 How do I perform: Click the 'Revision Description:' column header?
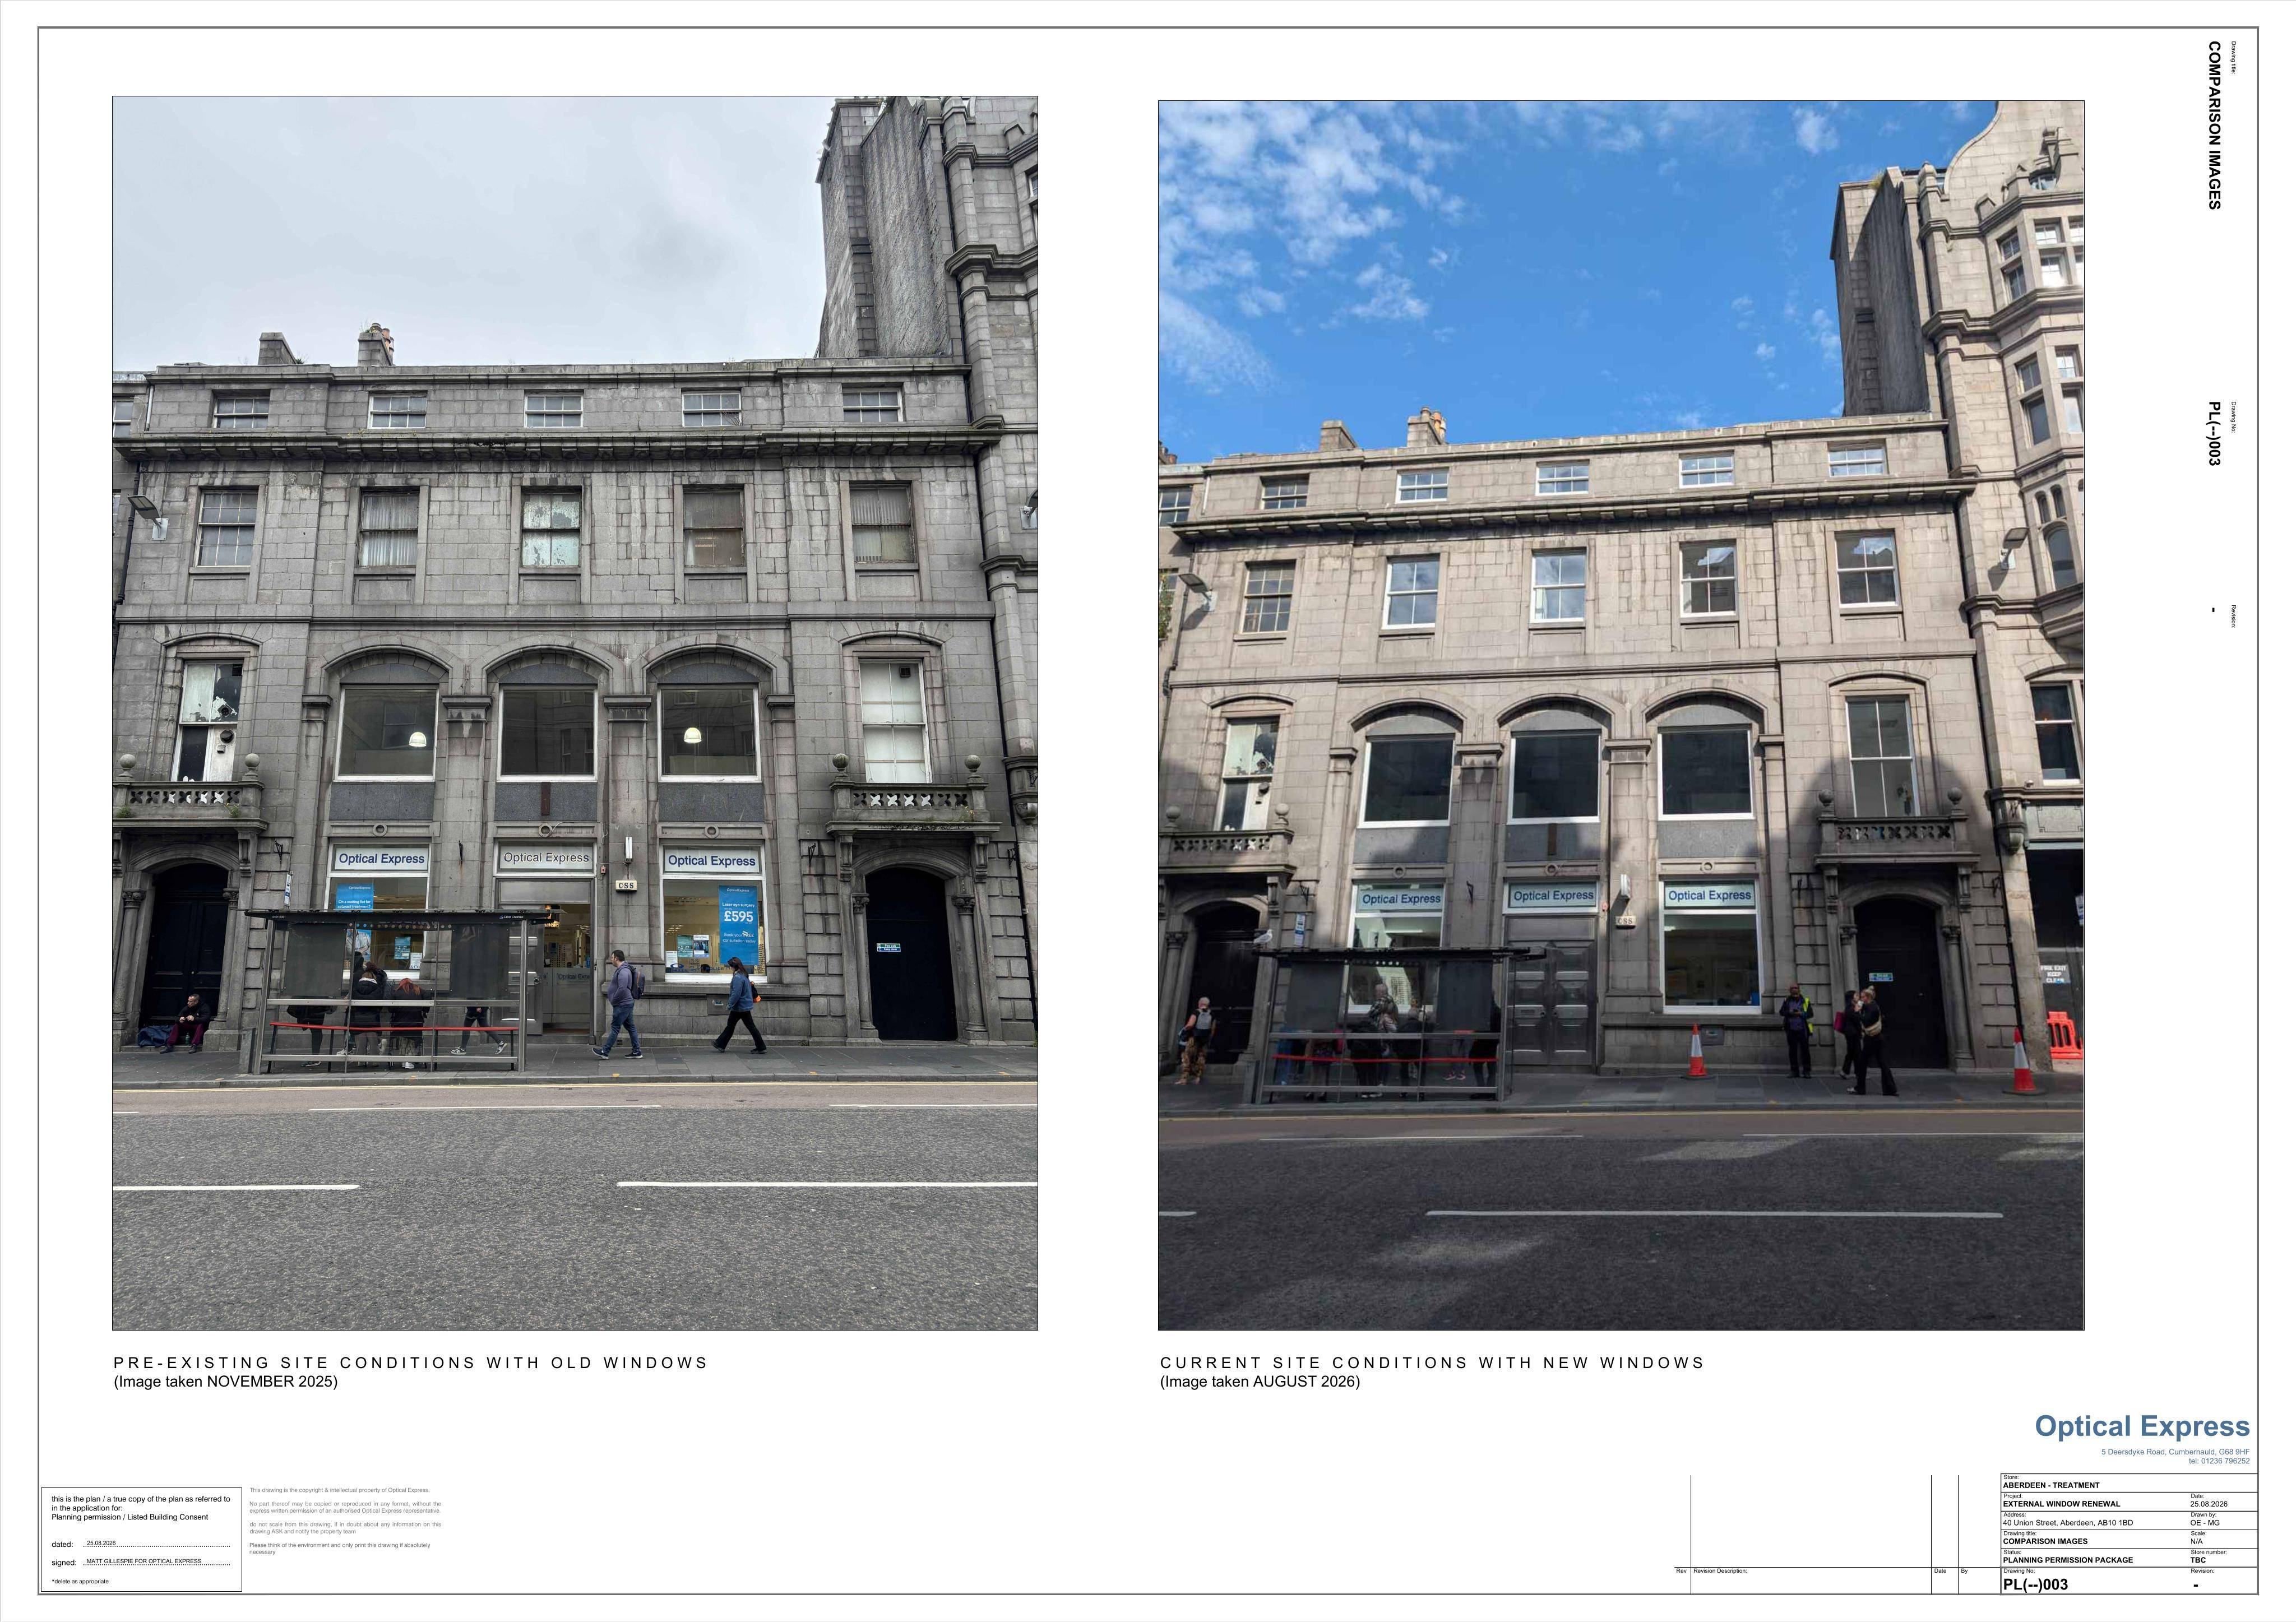[1720, 1571]
